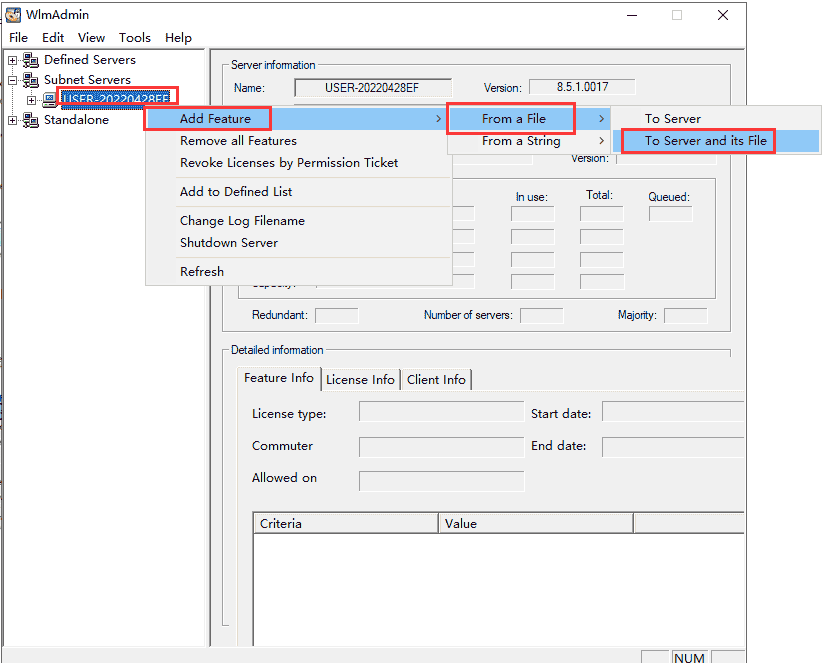Click the Majority field

(685, 316)
